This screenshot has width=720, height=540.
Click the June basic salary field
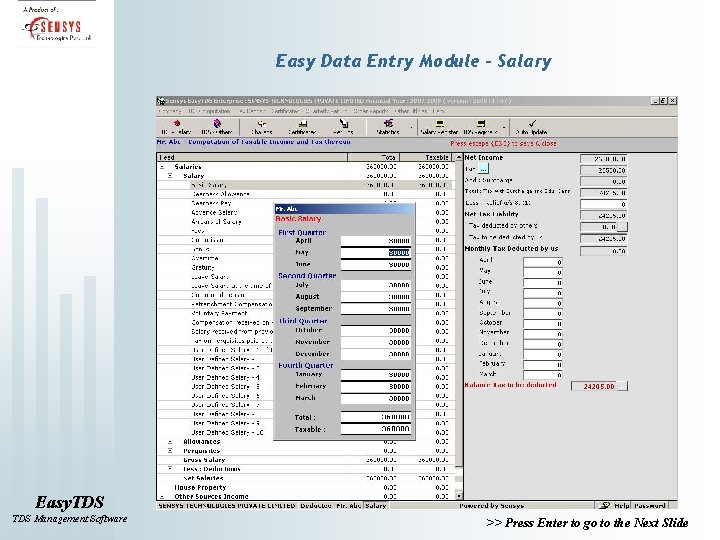tap(376, 264)
